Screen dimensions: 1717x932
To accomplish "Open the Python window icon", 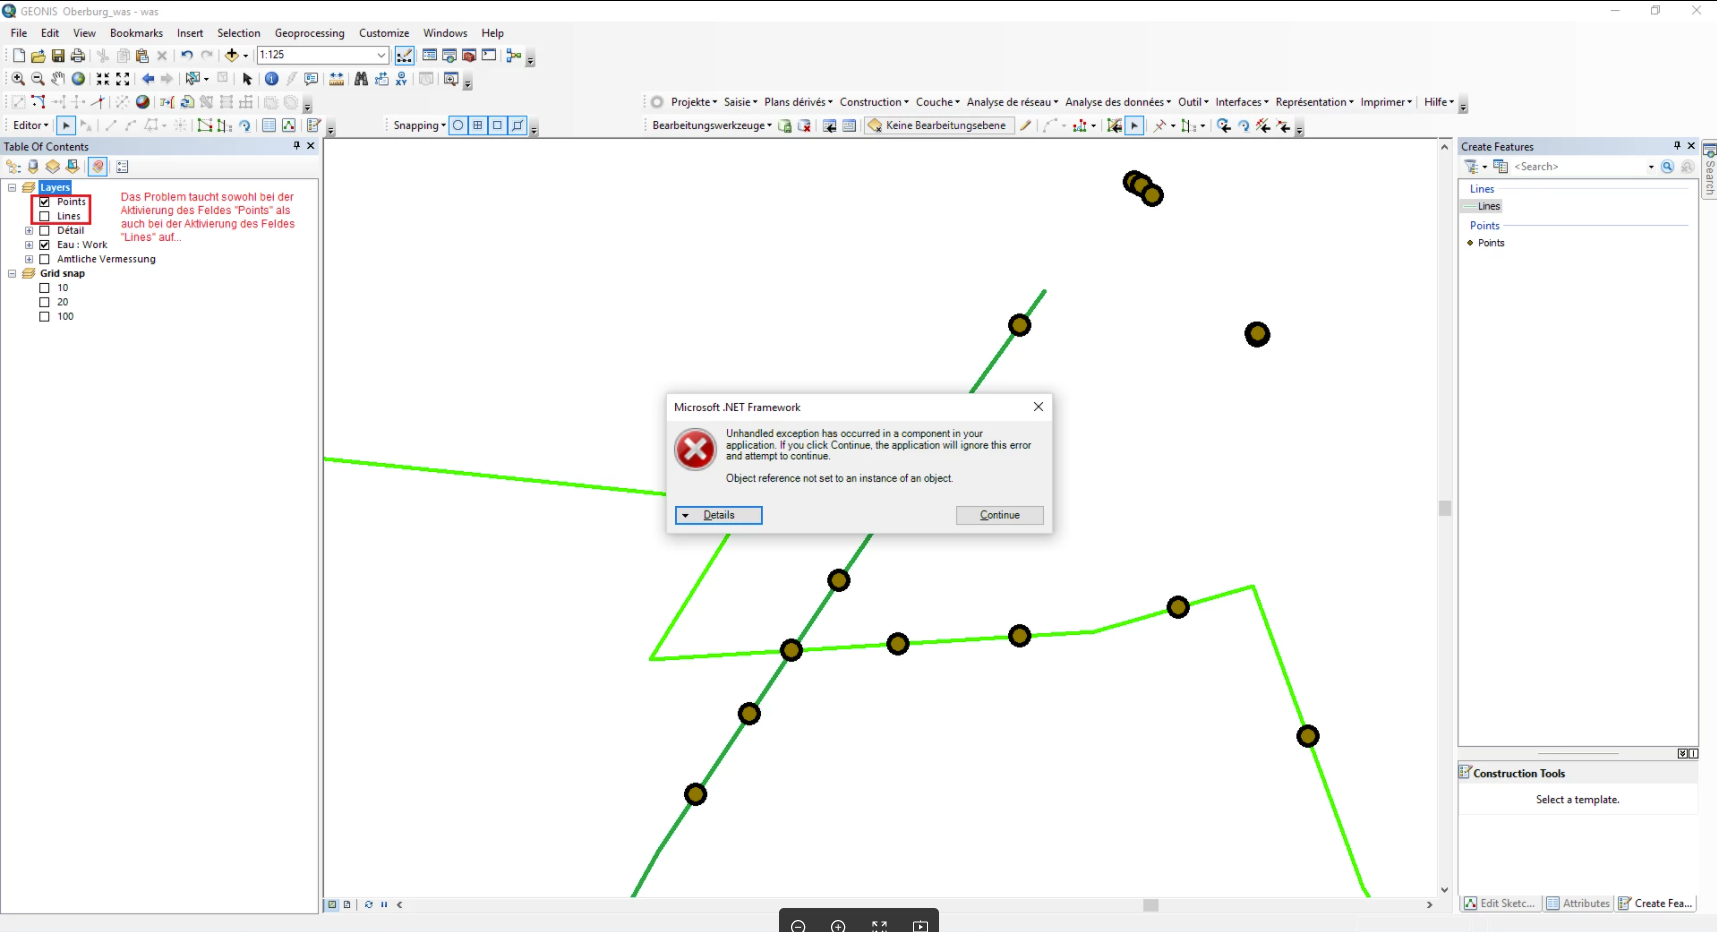I will click(x=488, y=55).
